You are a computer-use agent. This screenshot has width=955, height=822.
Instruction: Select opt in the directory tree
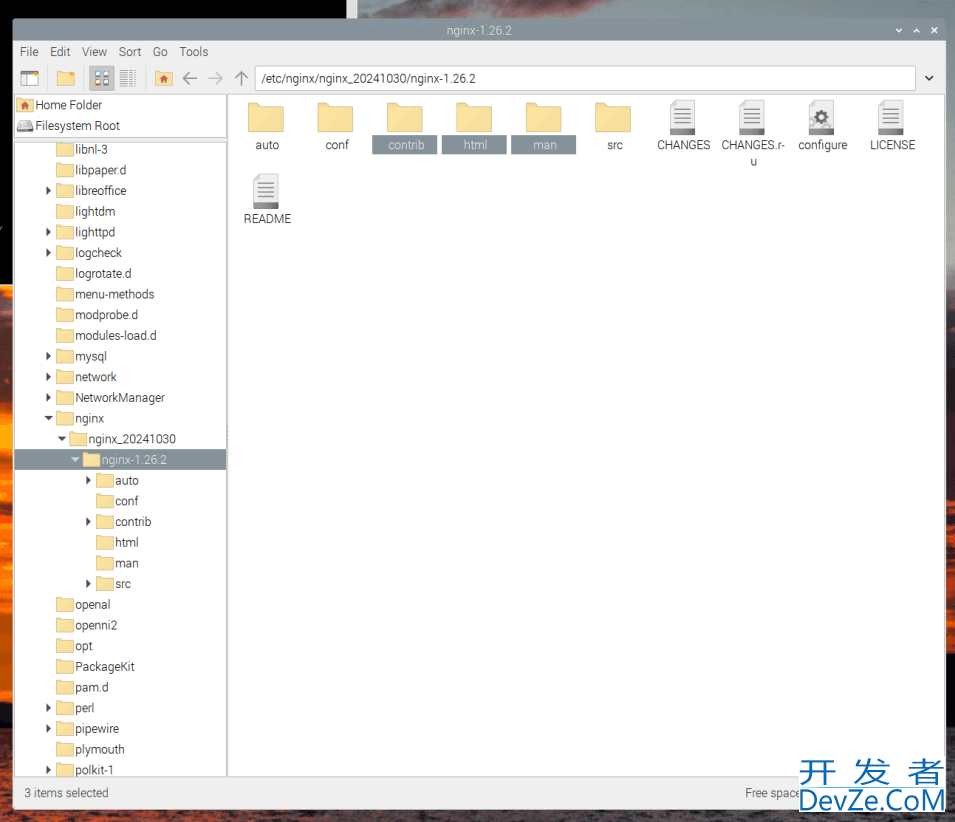(x=74, y=646)
